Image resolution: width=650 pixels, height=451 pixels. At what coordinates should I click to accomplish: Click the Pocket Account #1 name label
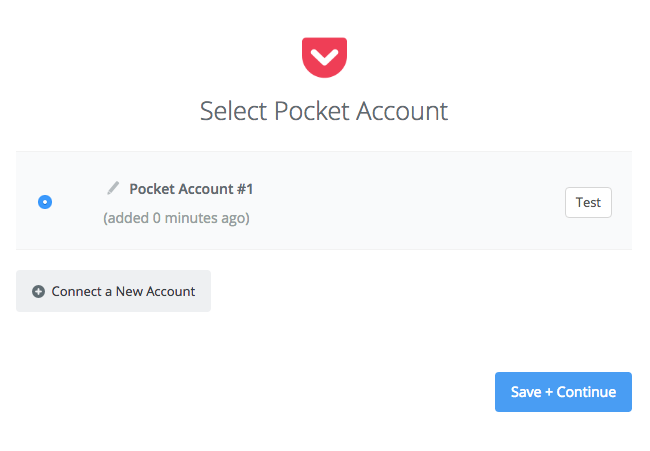pos(191,189)
